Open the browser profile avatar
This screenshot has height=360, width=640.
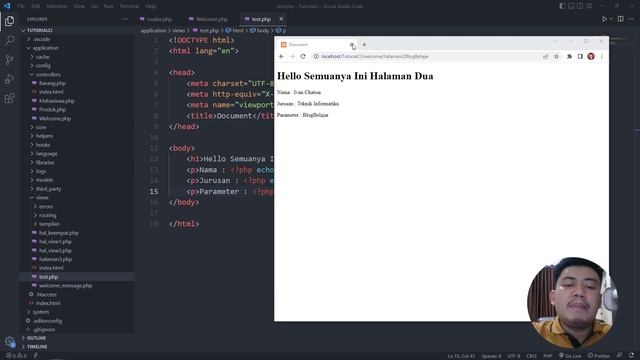tap(591, 56)
